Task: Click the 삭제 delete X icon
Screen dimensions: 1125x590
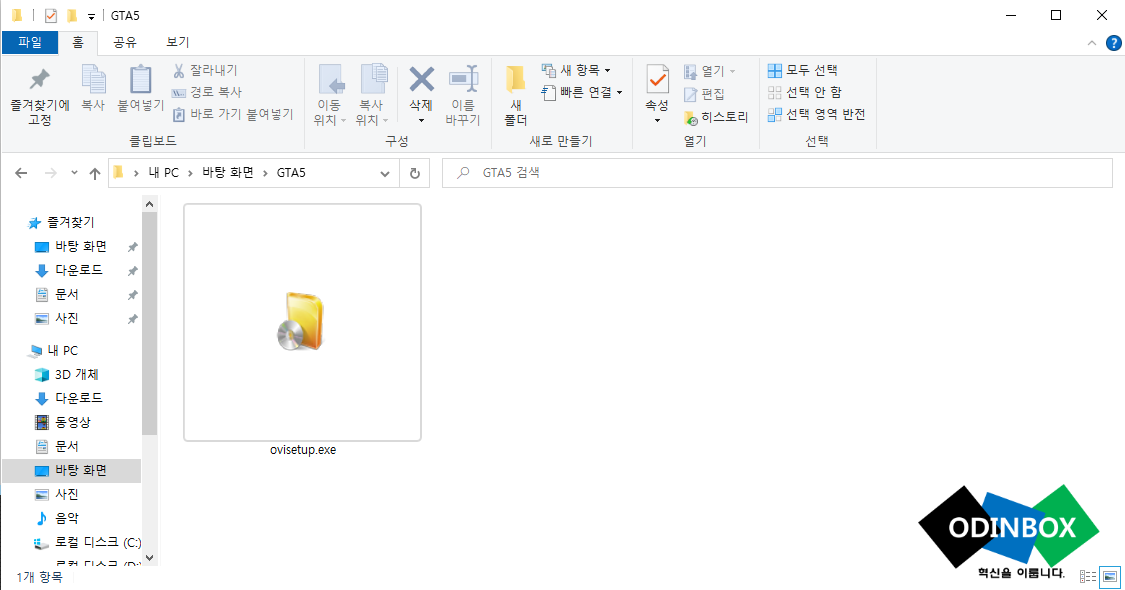Action: point(421,80)
